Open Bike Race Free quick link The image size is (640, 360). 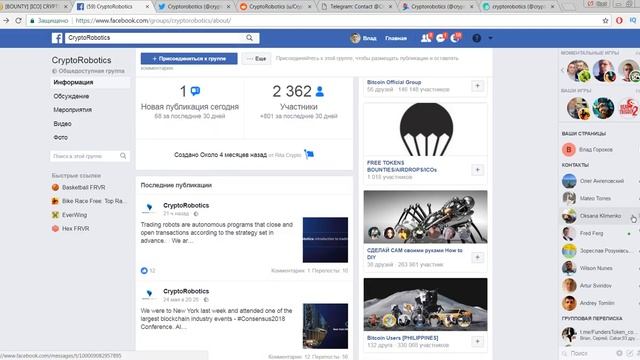pyautogui.click(x=89, y=201)
